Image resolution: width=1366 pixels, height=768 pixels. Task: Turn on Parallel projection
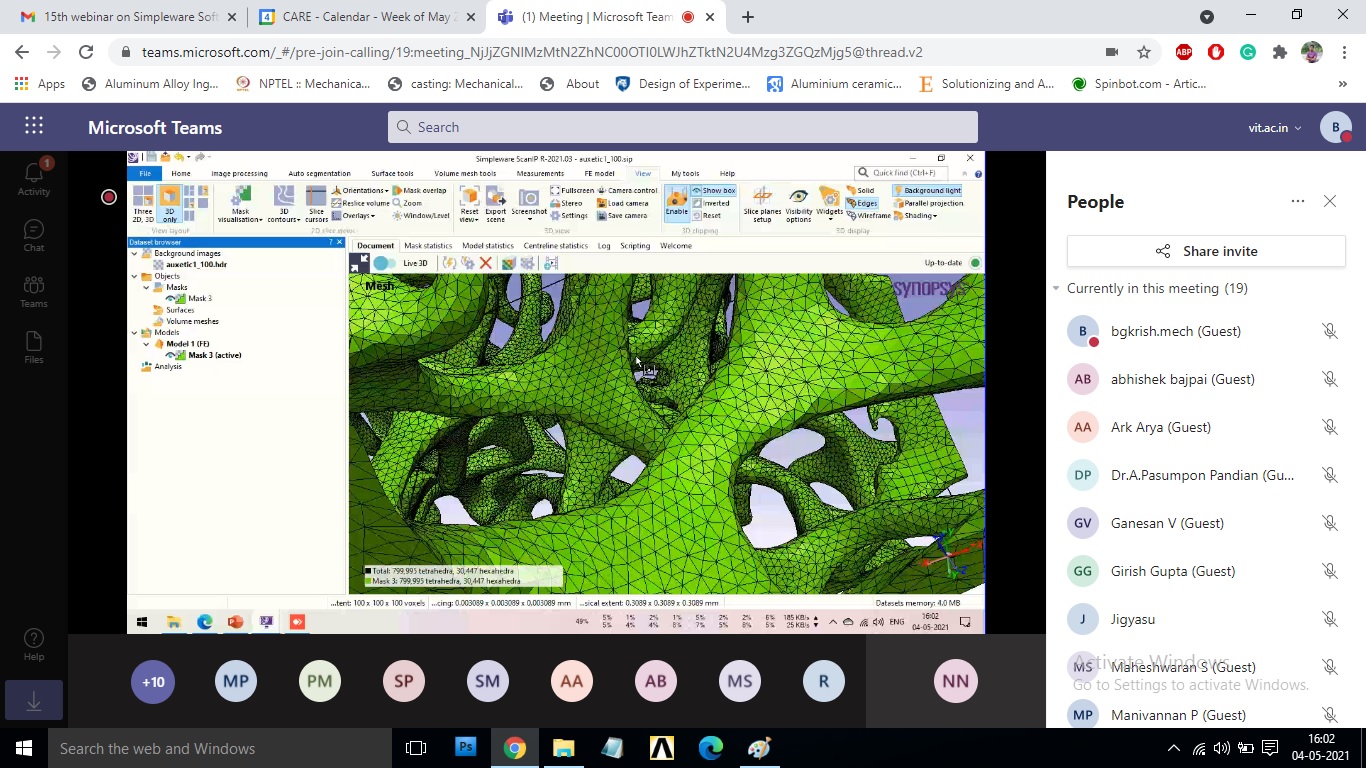pyautogui.click(x=932, y=203)
